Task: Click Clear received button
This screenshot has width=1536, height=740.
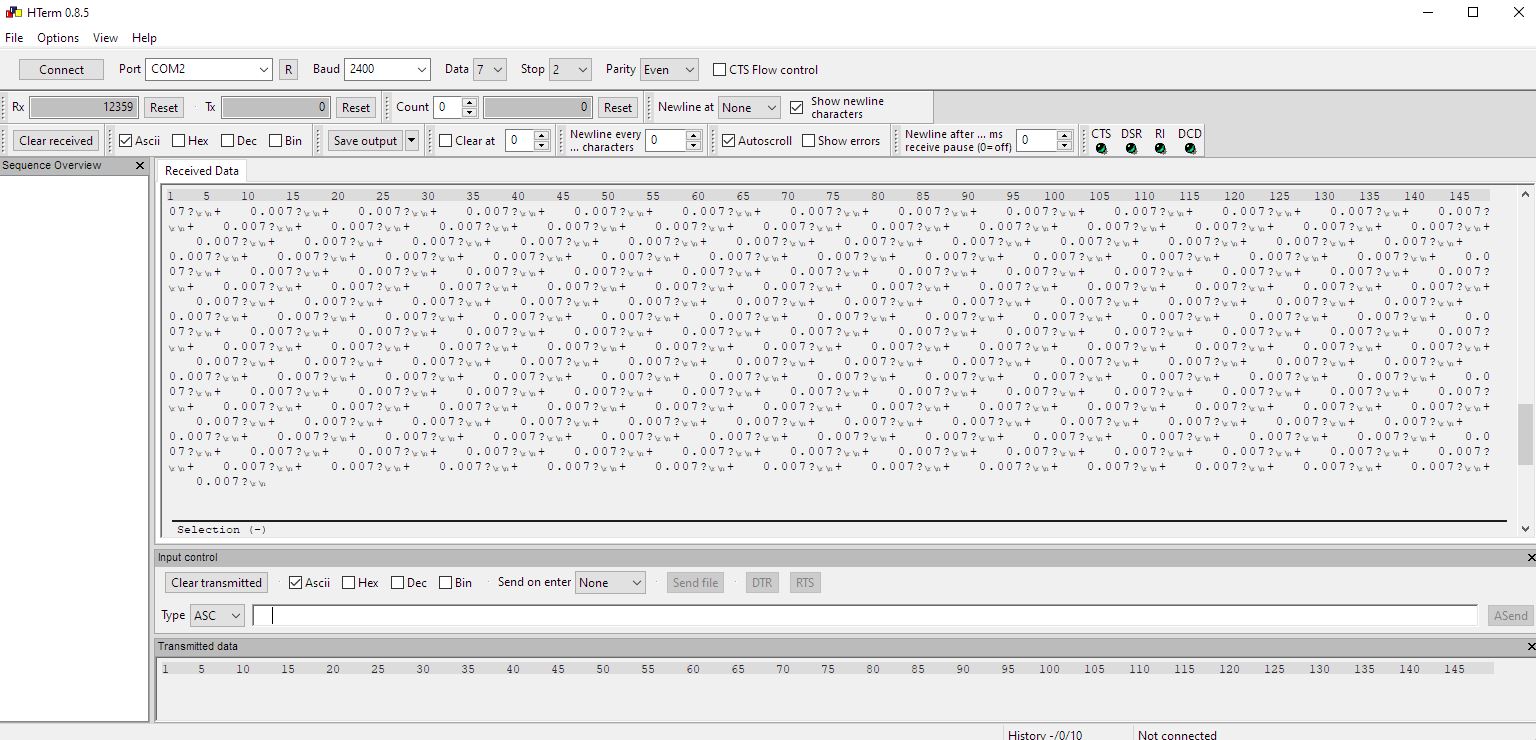Action: coord(57,141)
